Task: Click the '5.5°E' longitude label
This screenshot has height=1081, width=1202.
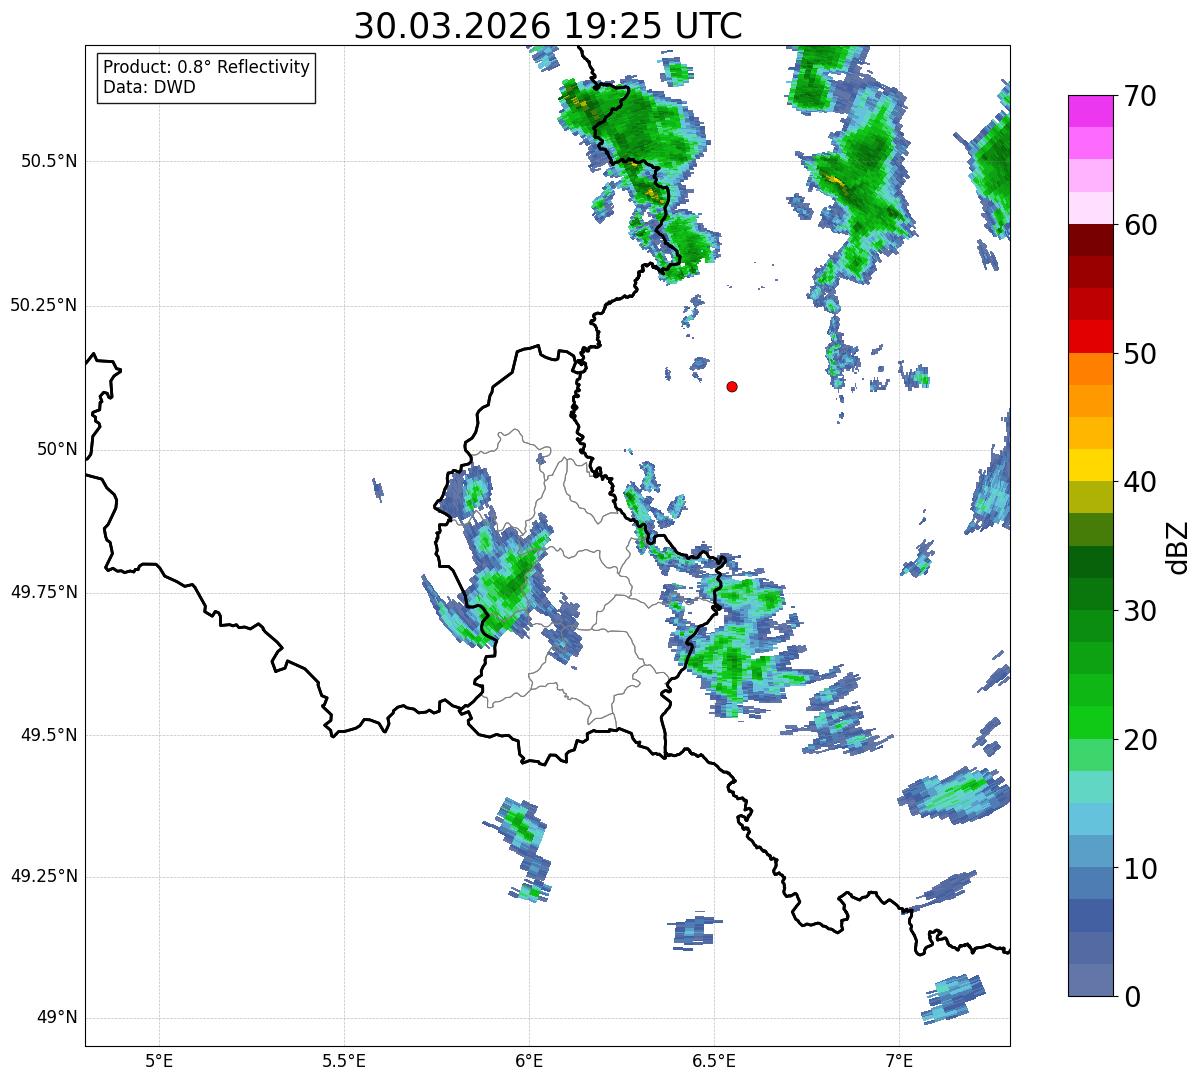Action: click(x=344, y=1060)
